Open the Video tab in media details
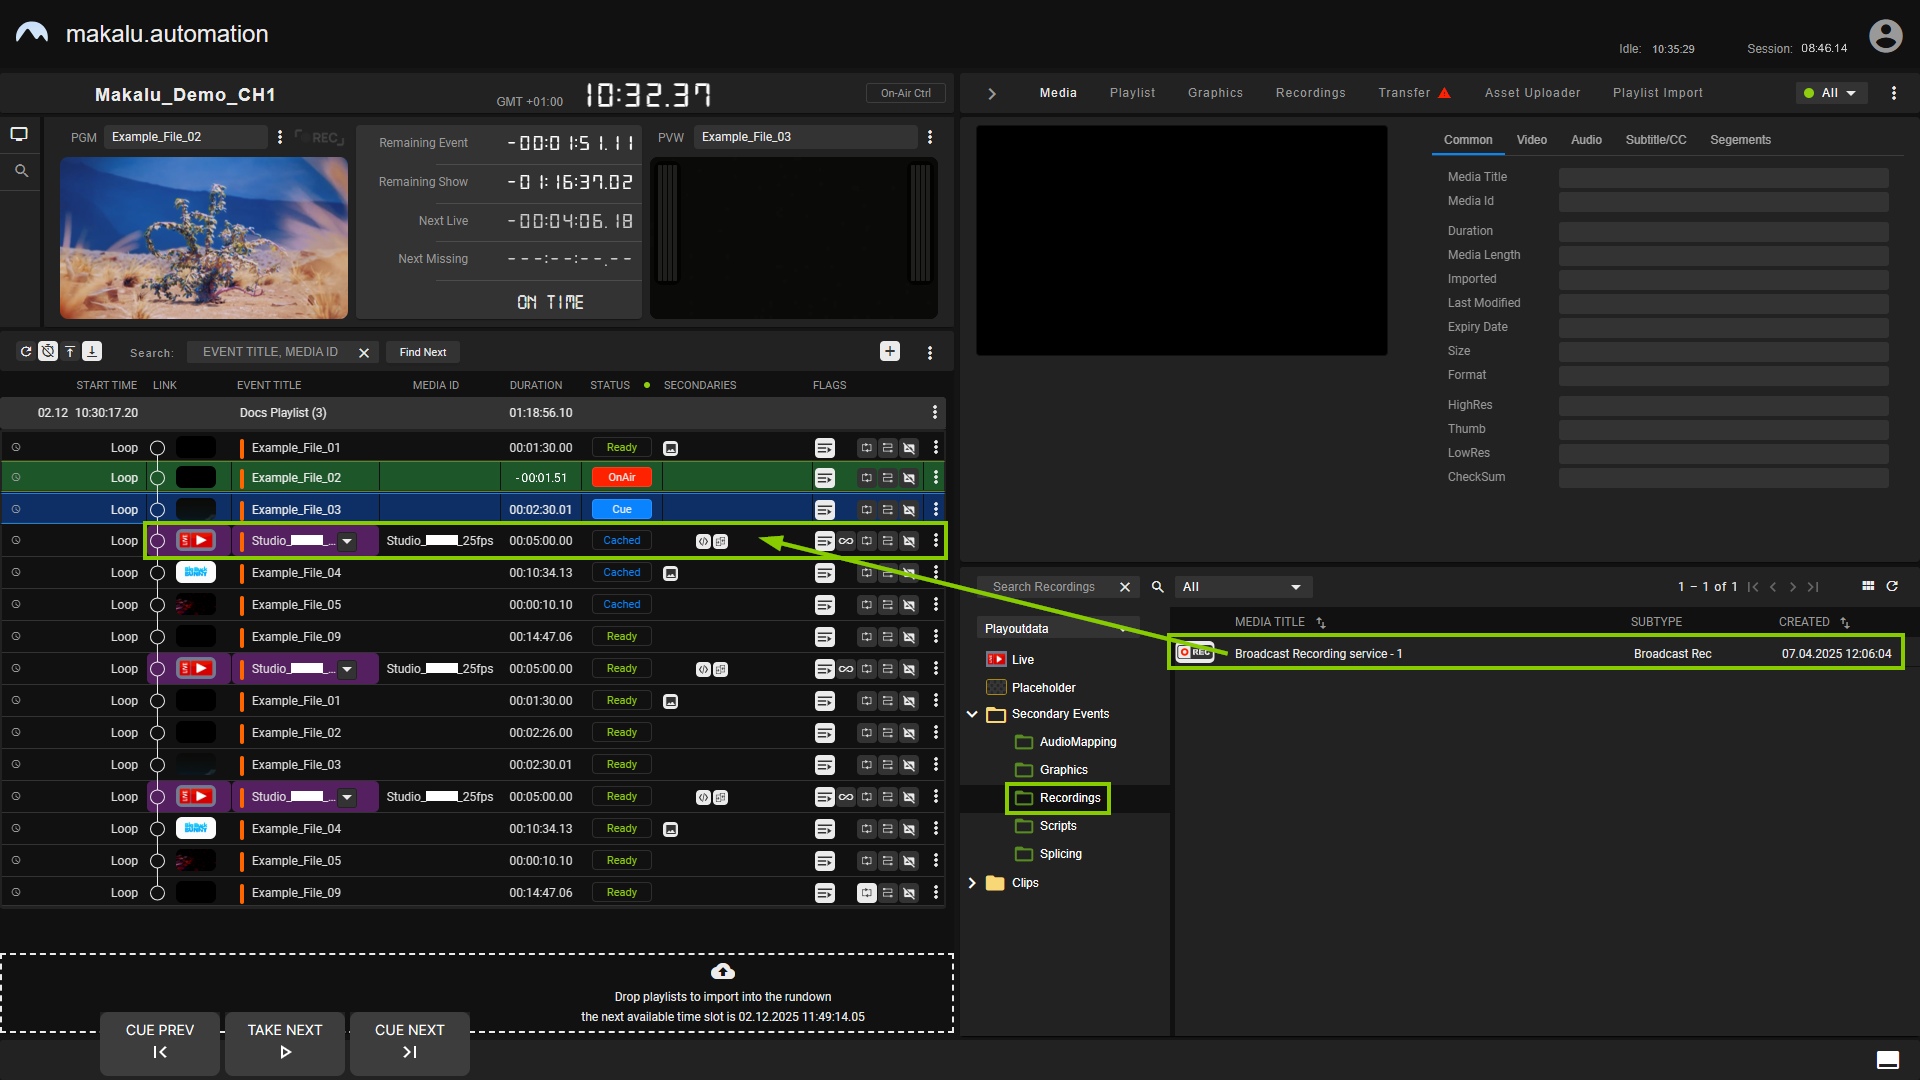This screenshot has width=1920, height=1080. click(x=1531, y=140)
